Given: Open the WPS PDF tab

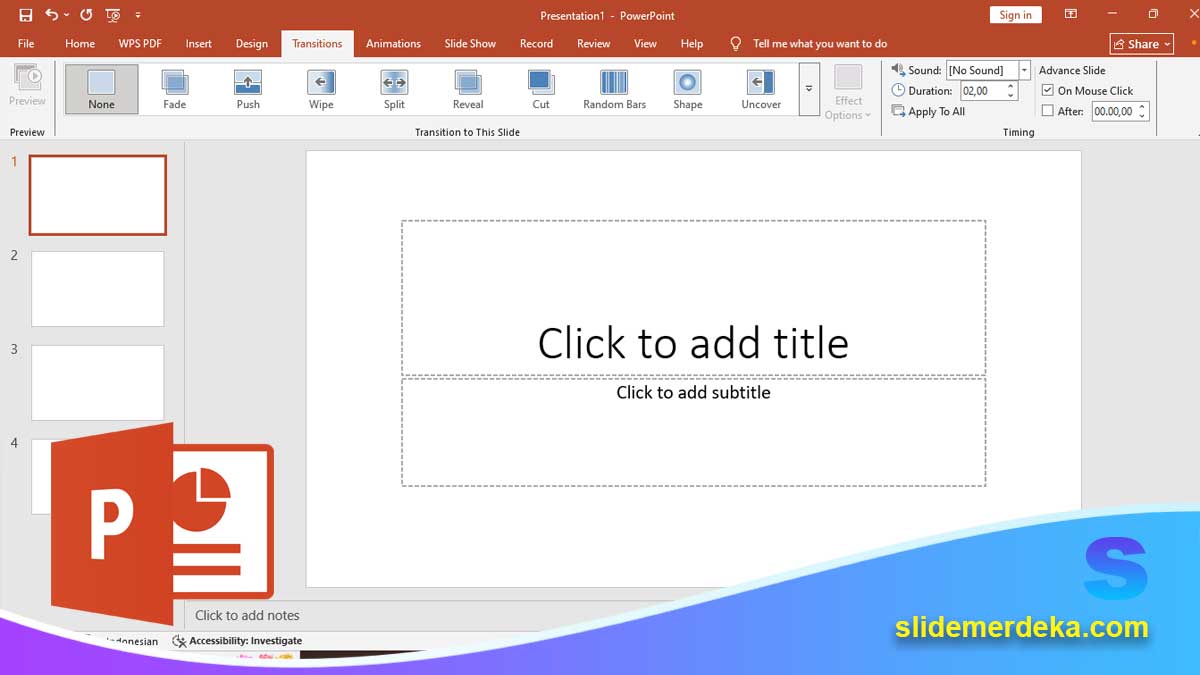Looking at the screenshot, I should (140, 44).
